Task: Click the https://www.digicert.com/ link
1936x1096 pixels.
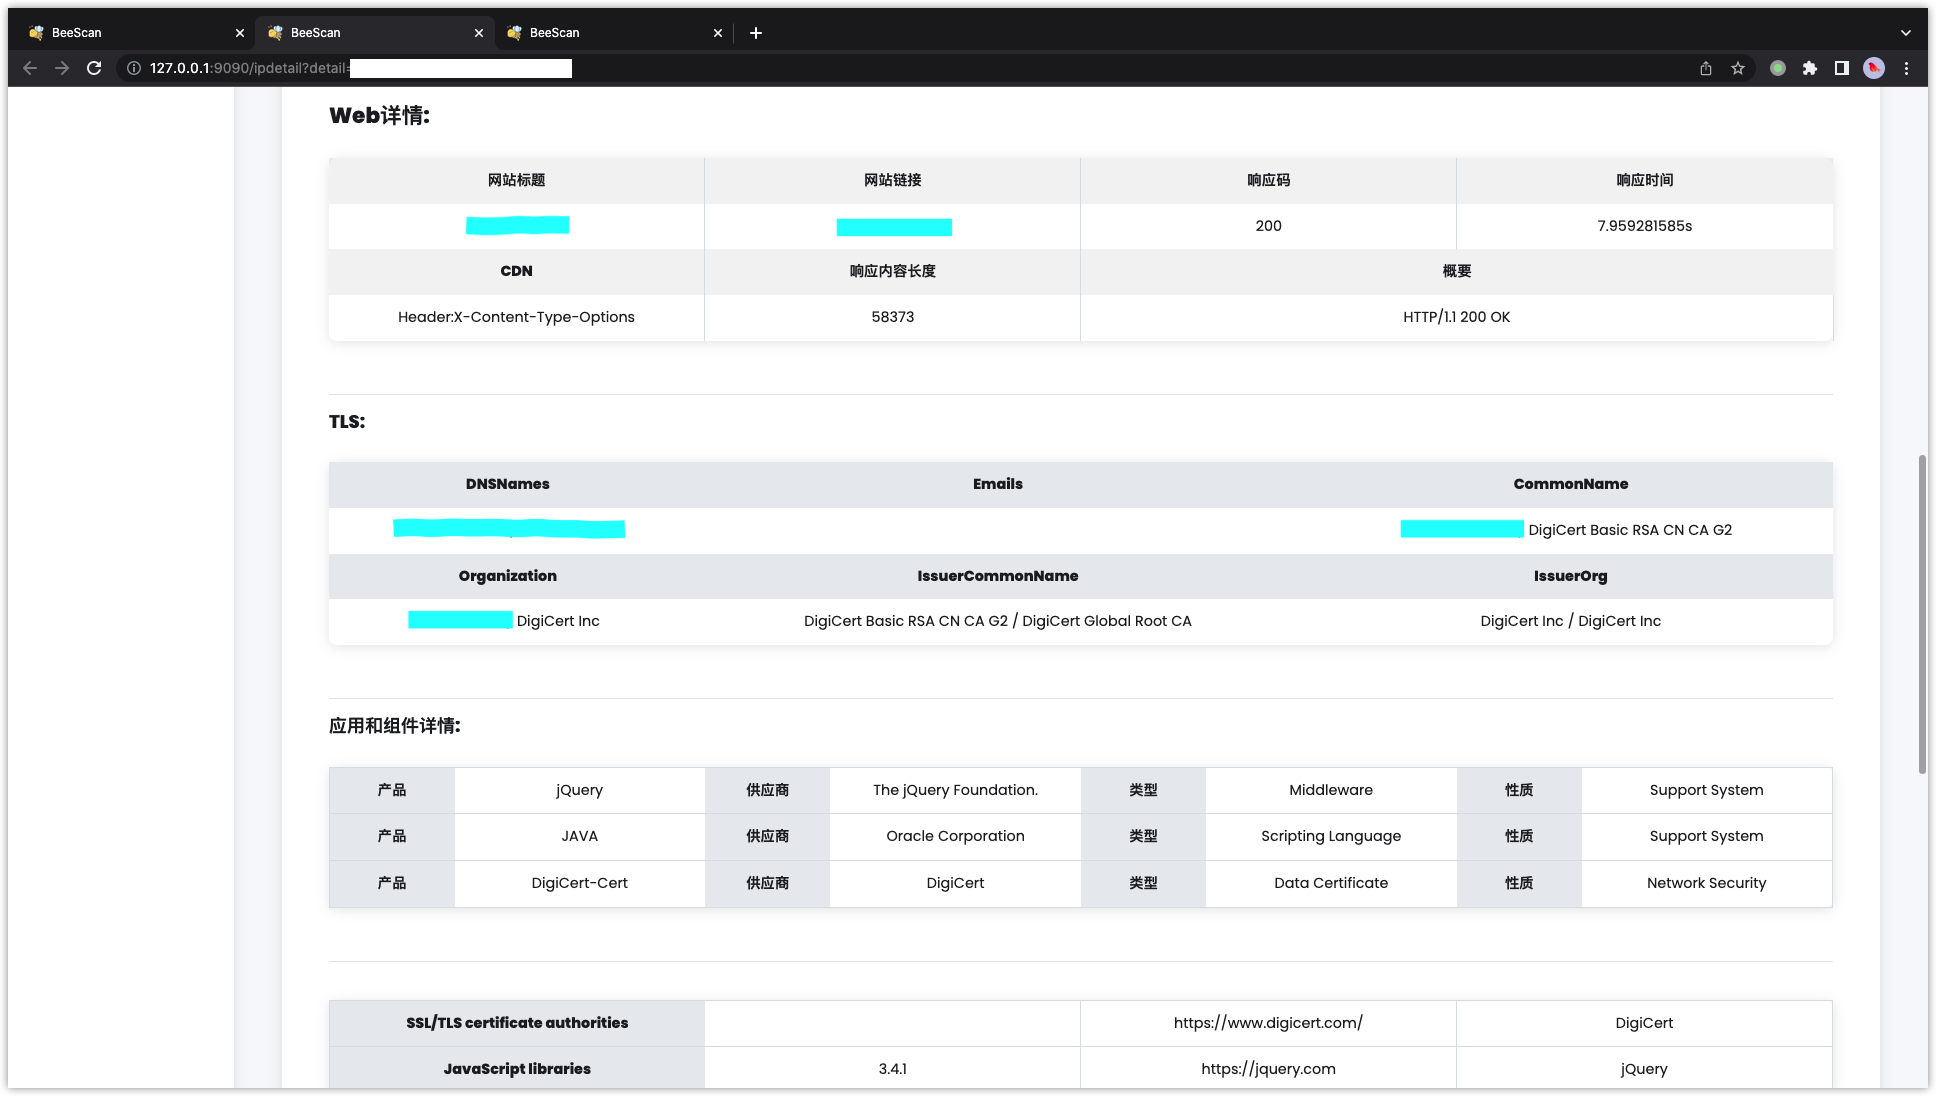Action: tap(1268, 1023)
